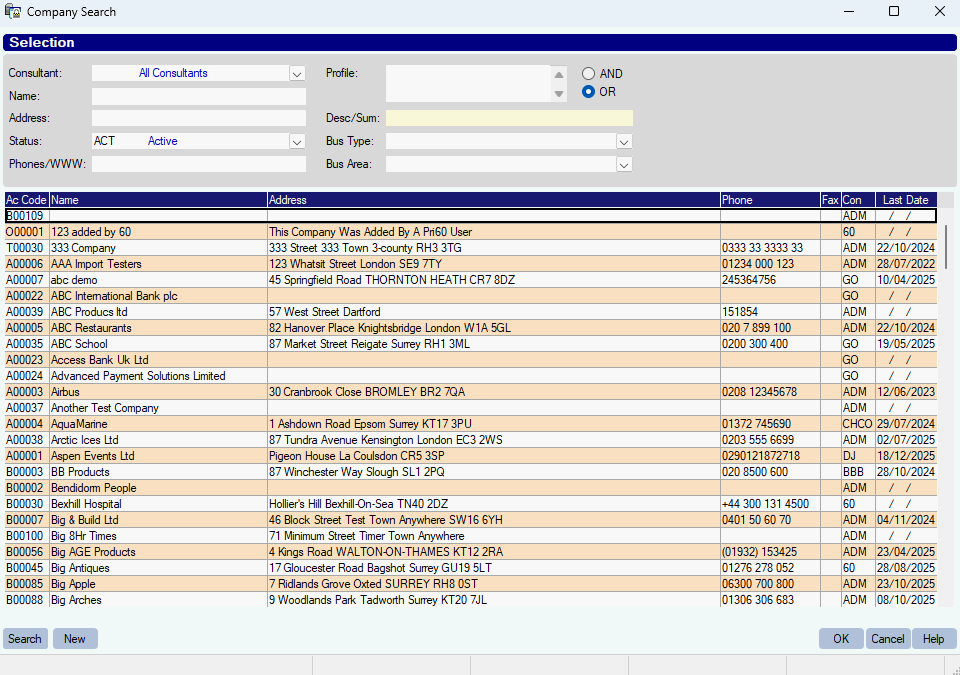
Task: Select the 'Big Arches' row
Action: [x=471, y=600]
